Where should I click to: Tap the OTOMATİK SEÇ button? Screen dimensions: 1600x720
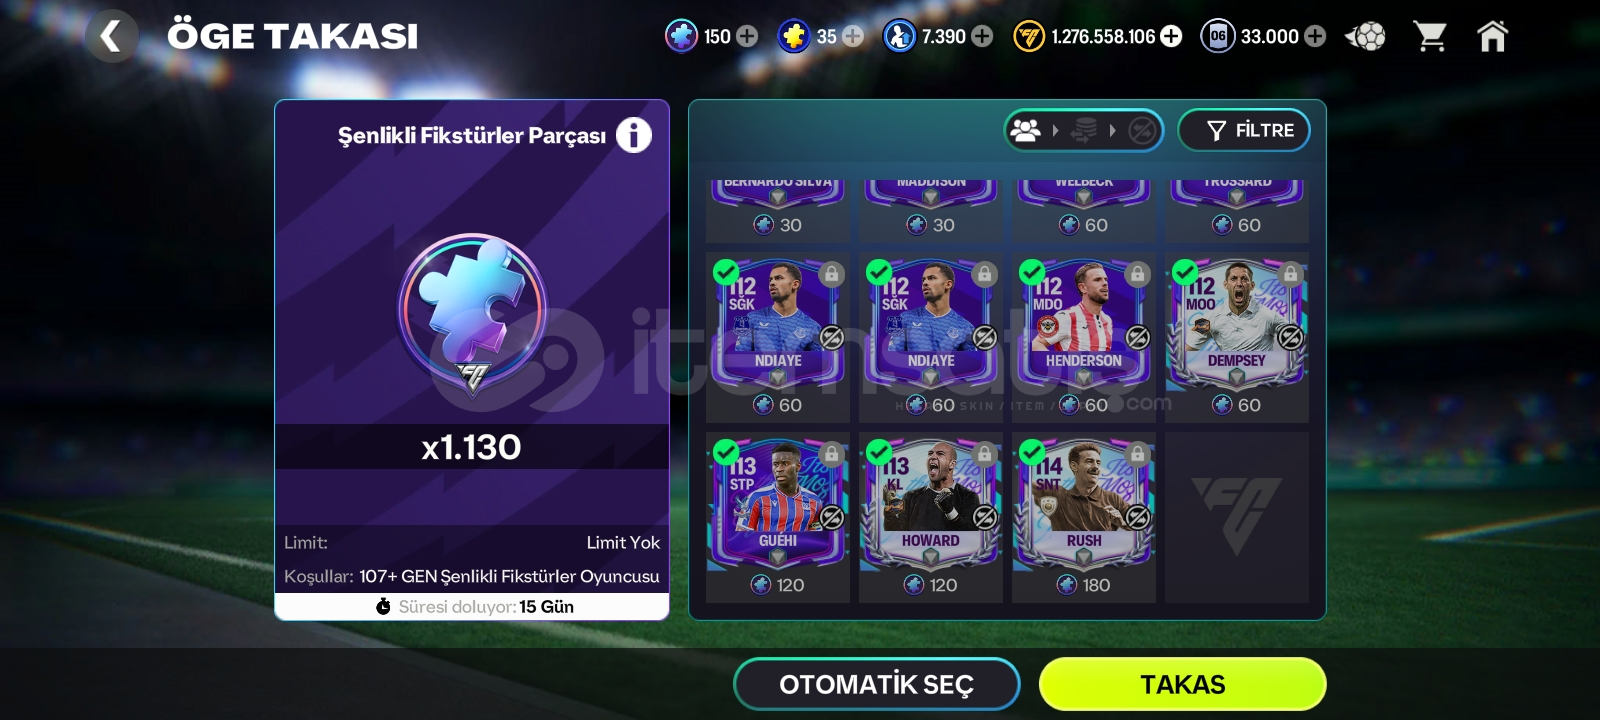[877, 685]
